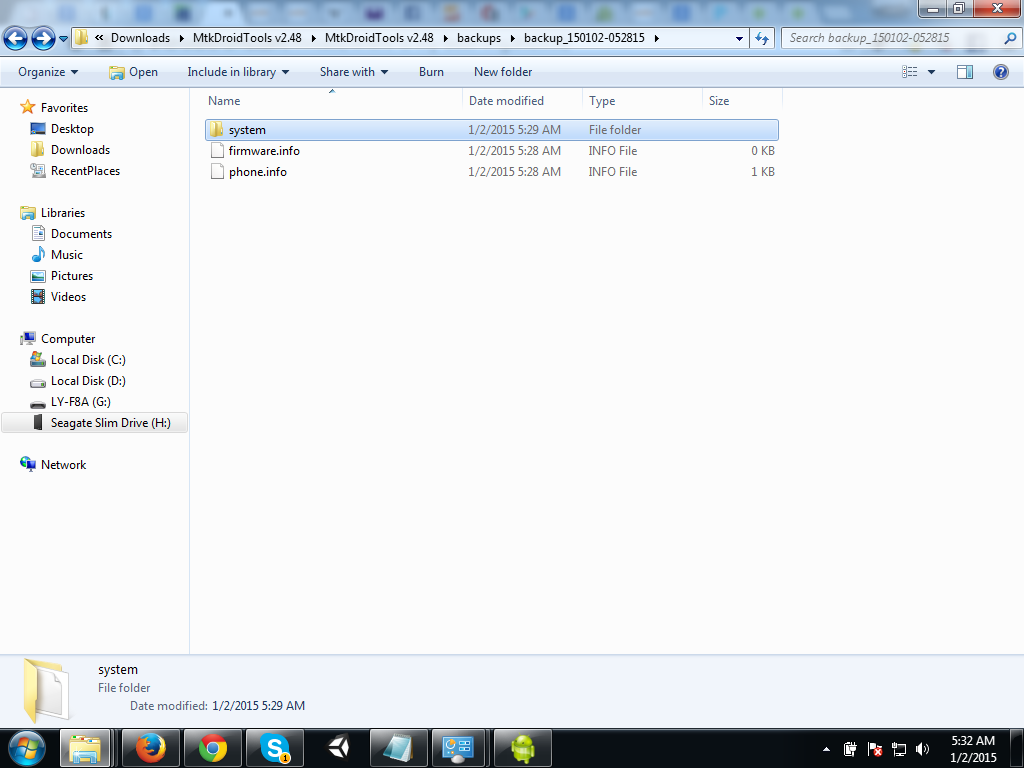This screenshot has height=768, width=1024.
Task: Click the green Android taskbar icon
Action: pyautogui.click(x=522, y=748)
